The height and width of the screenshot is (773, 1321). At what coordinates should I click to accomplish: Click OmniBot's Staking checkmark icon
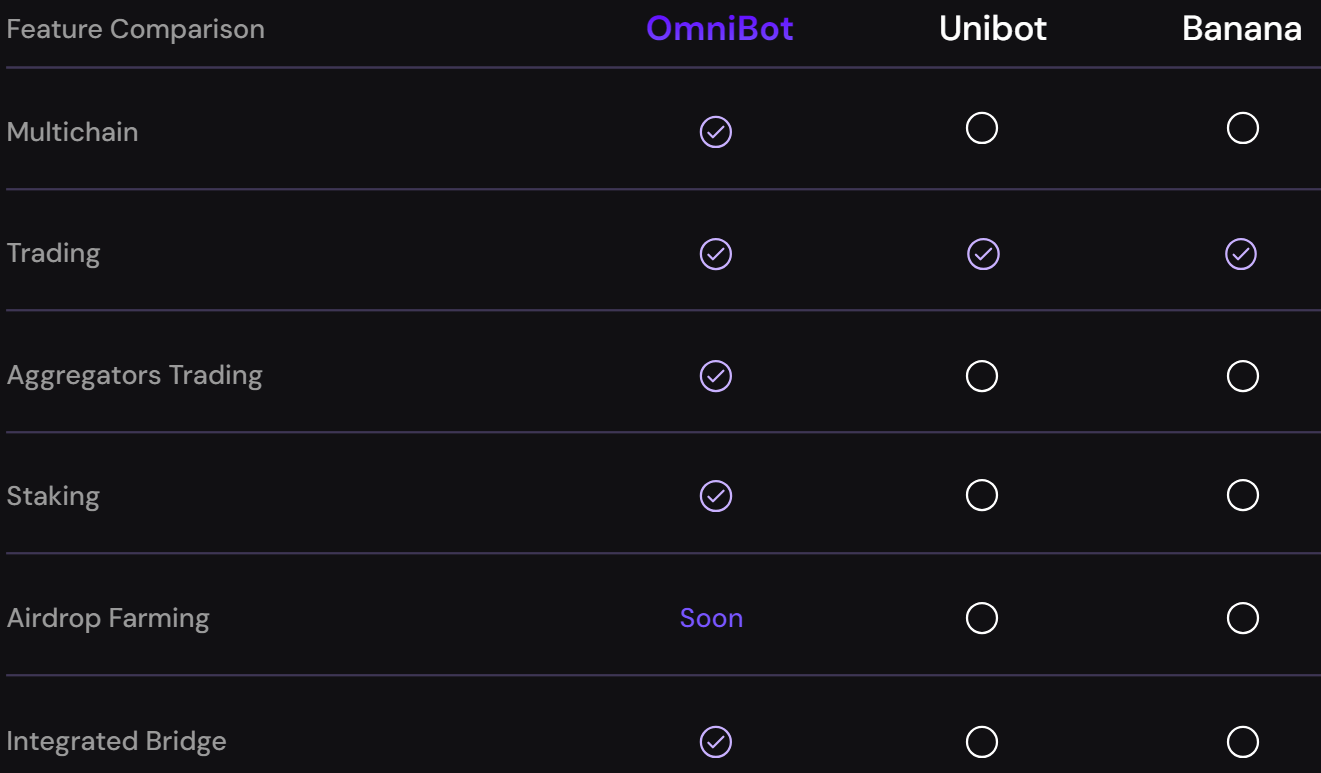point(716,496)
